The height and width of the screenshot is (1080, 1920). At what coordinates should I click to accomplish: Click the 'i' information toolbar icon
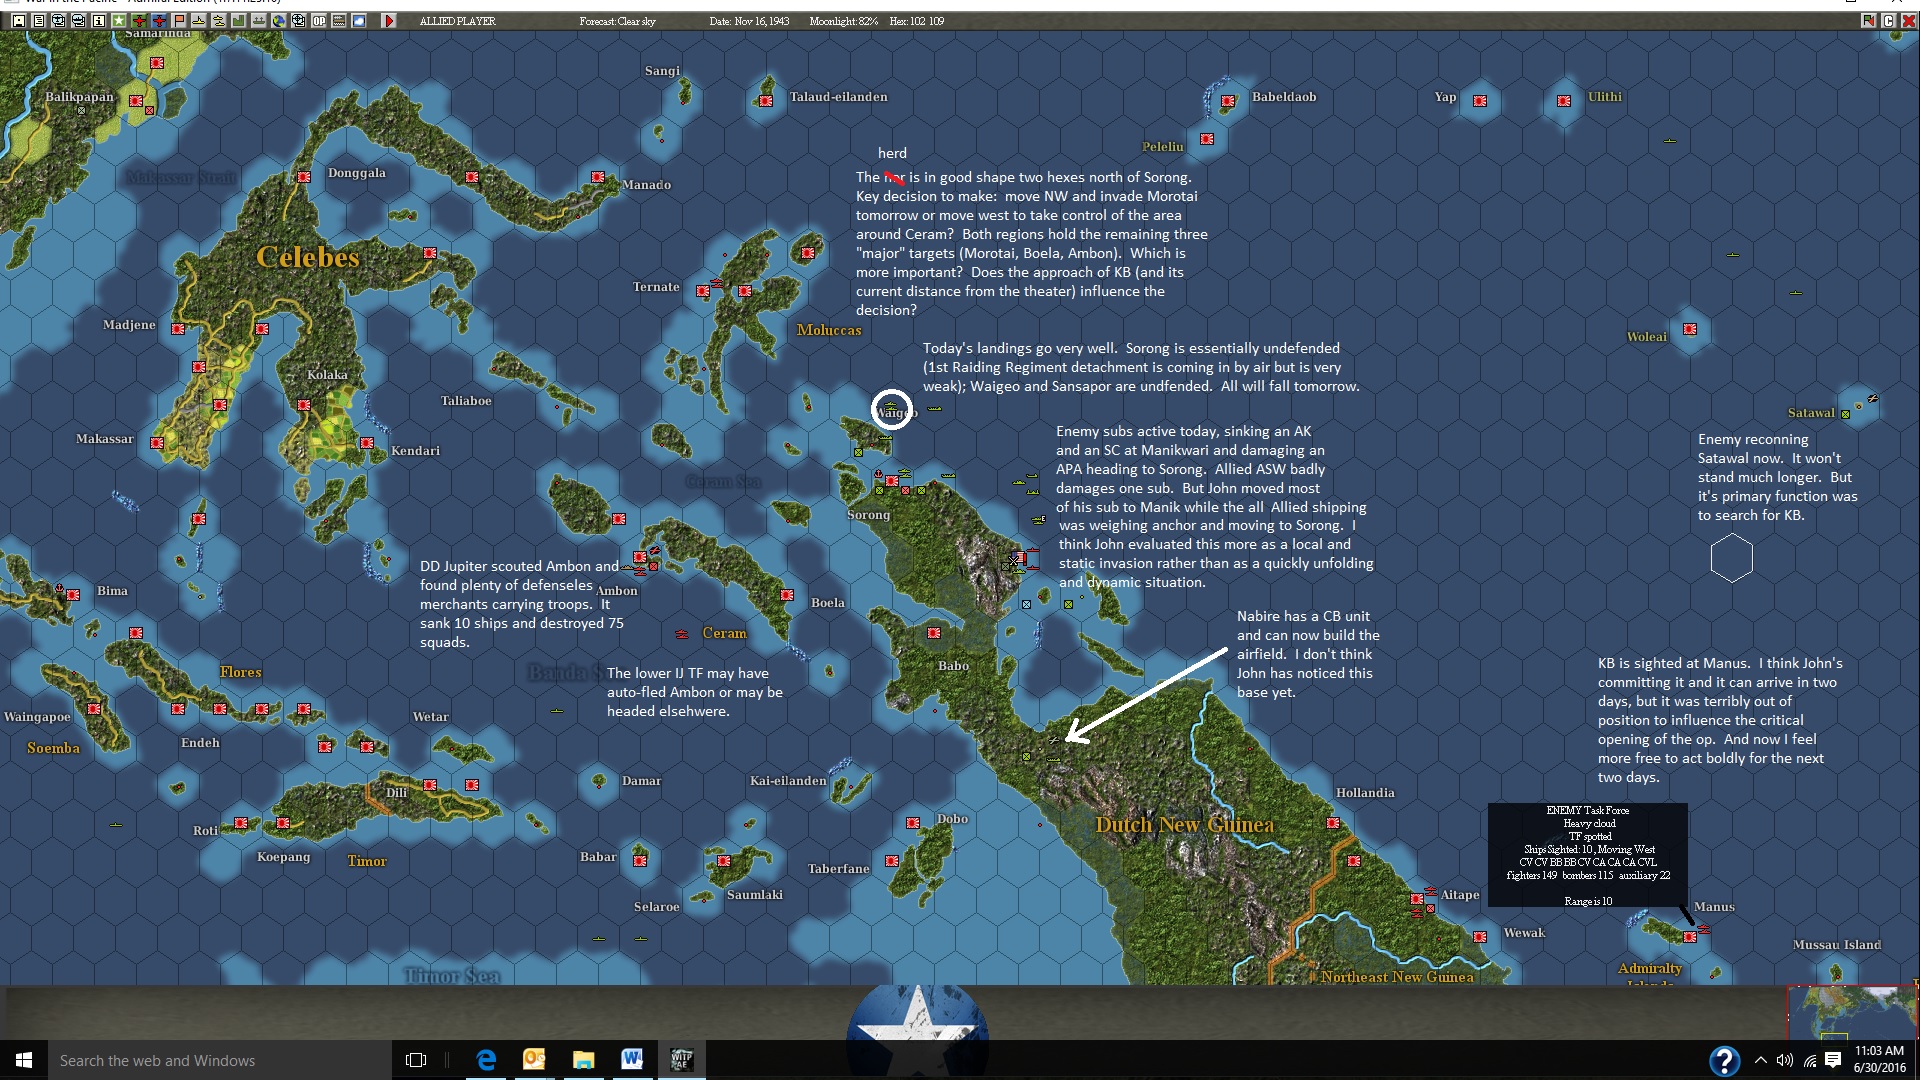point(98,20)
